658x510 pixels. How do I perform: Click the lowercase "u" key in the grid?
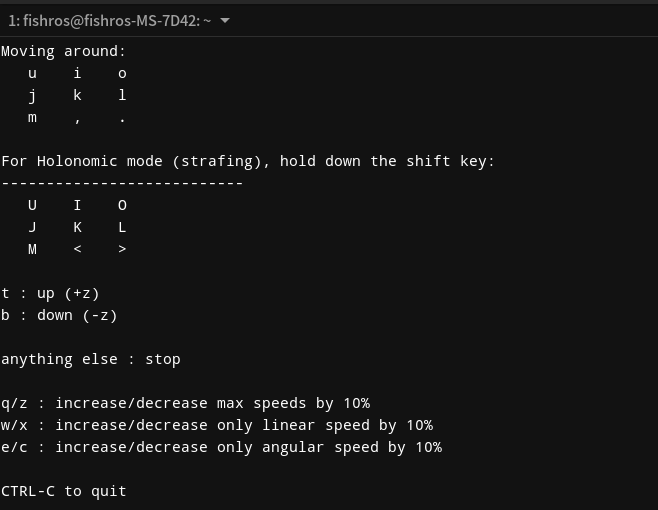tap(32, 73)
